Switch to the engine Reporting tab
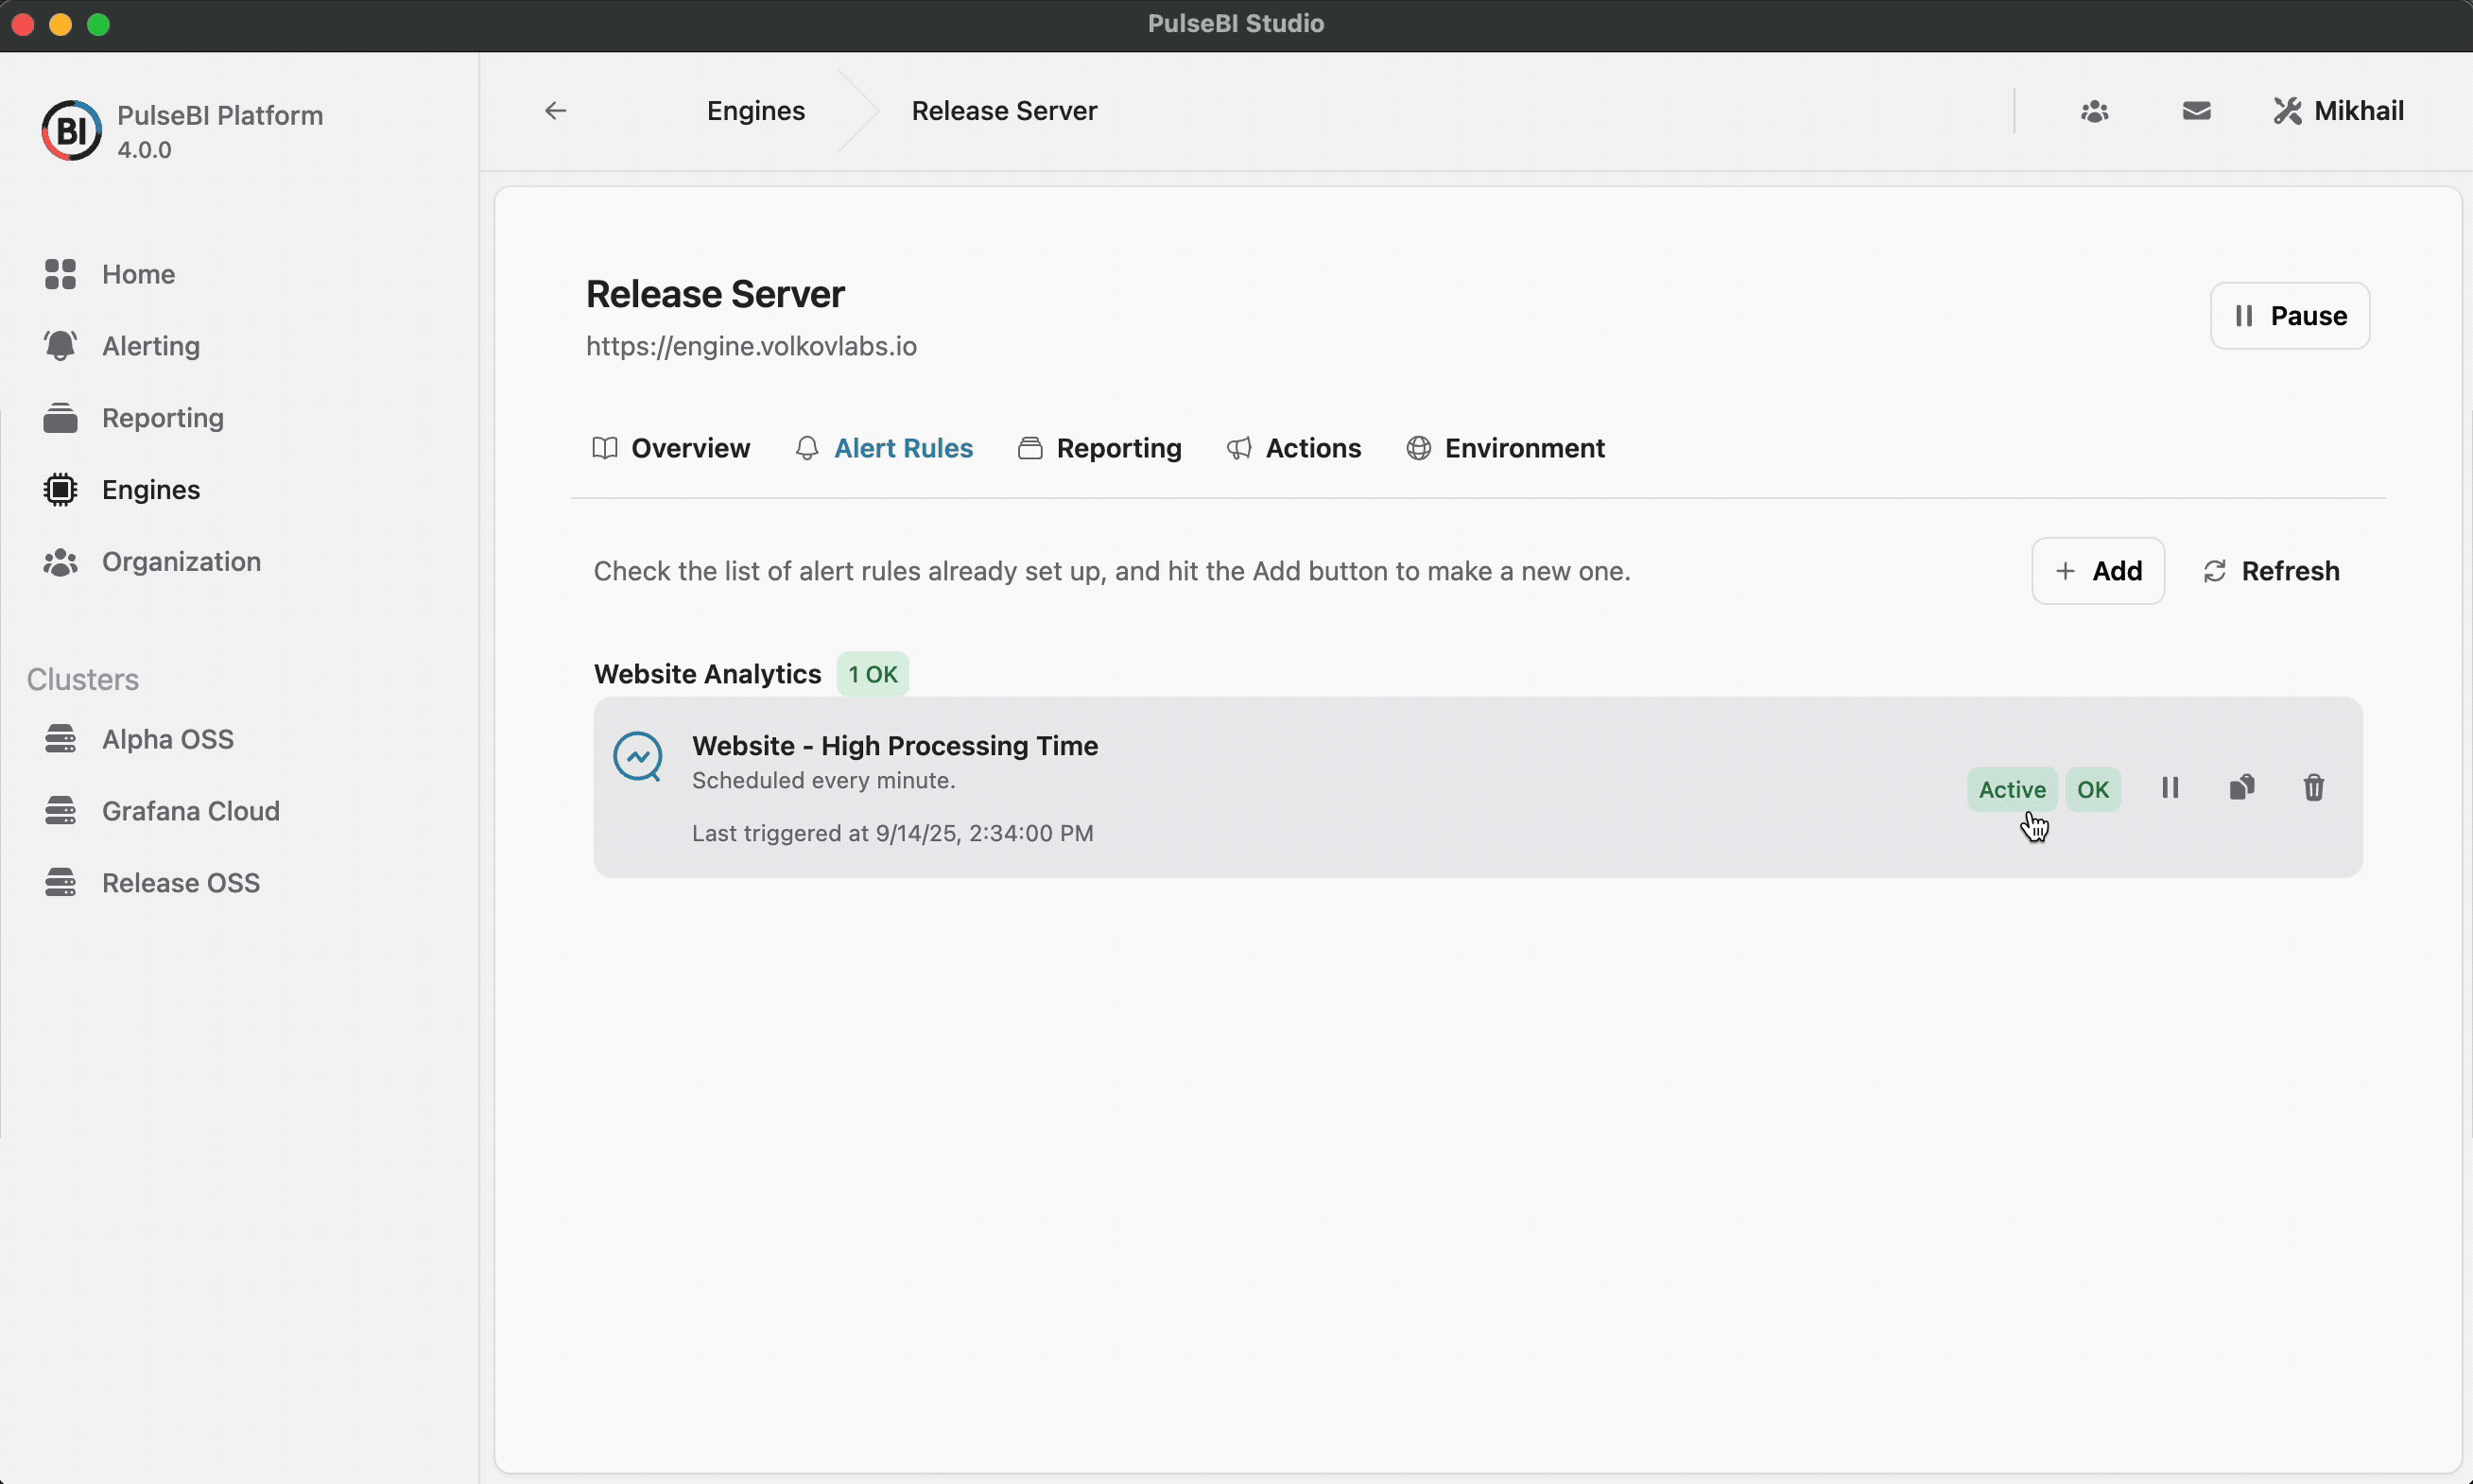The image size is (2473, 1484). point(1099,448)
